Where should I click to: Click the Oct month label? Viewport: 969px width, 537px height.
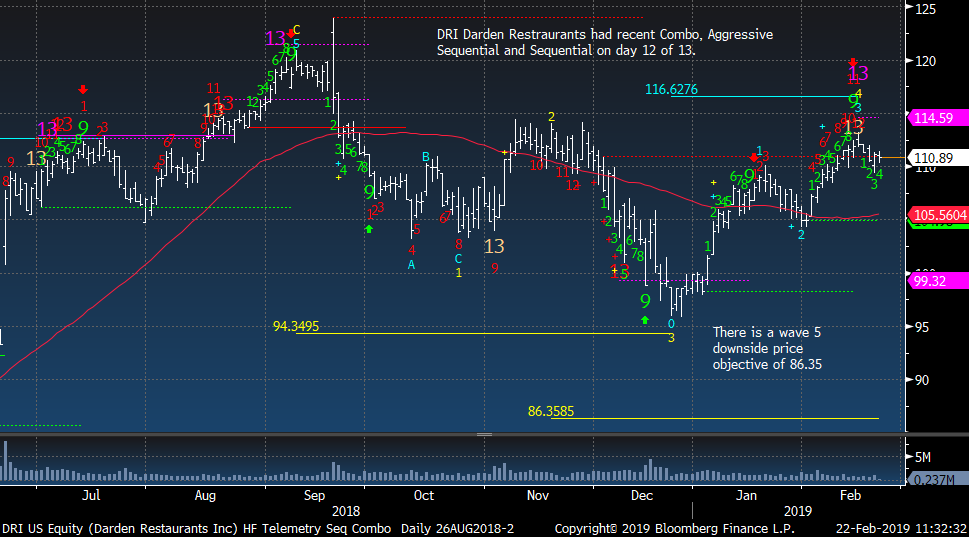click(423, 496)
